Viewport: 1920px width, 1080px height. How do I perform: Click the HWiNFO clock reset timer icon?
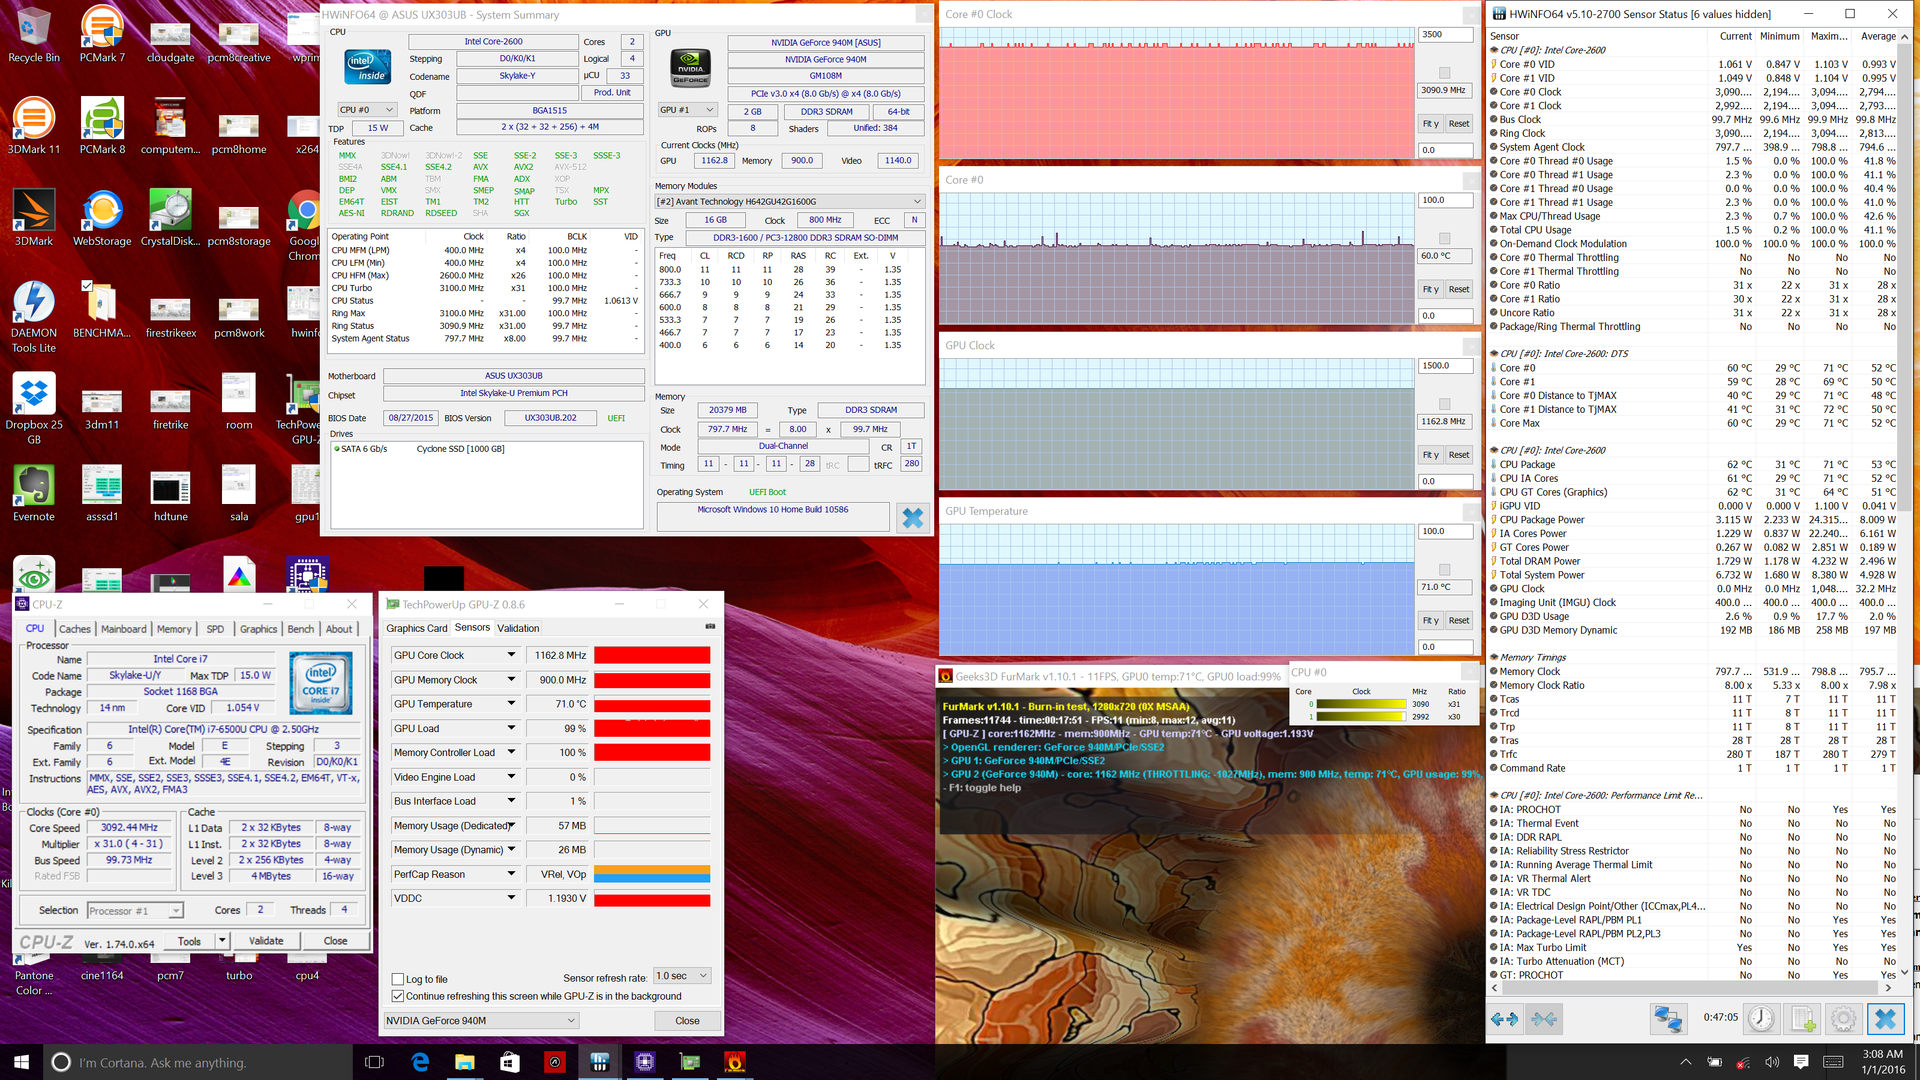tap(1761, 1019)
